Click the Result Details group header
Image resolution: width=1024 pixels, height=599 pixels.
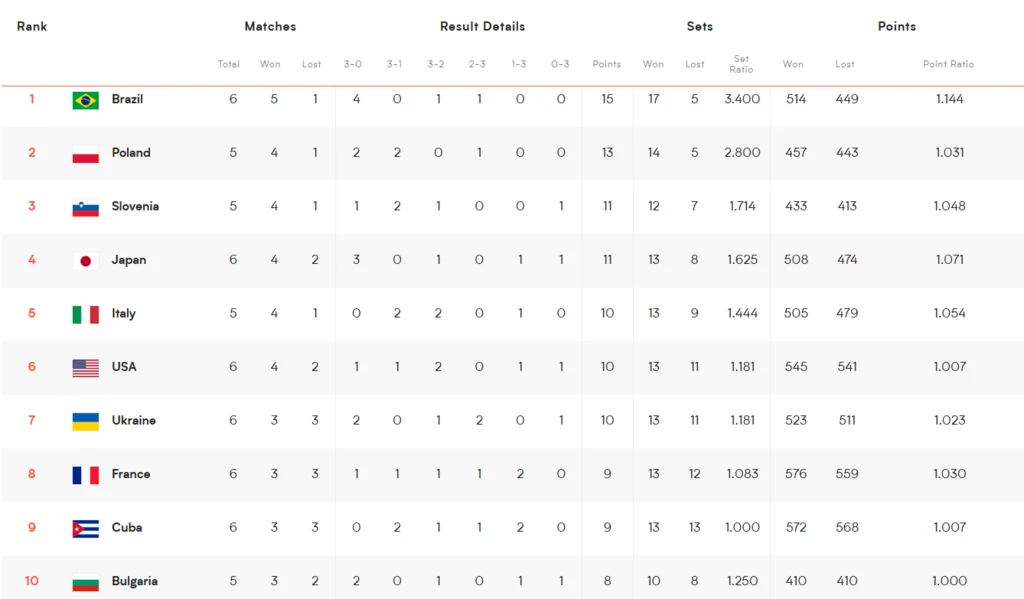click(483, 27)
